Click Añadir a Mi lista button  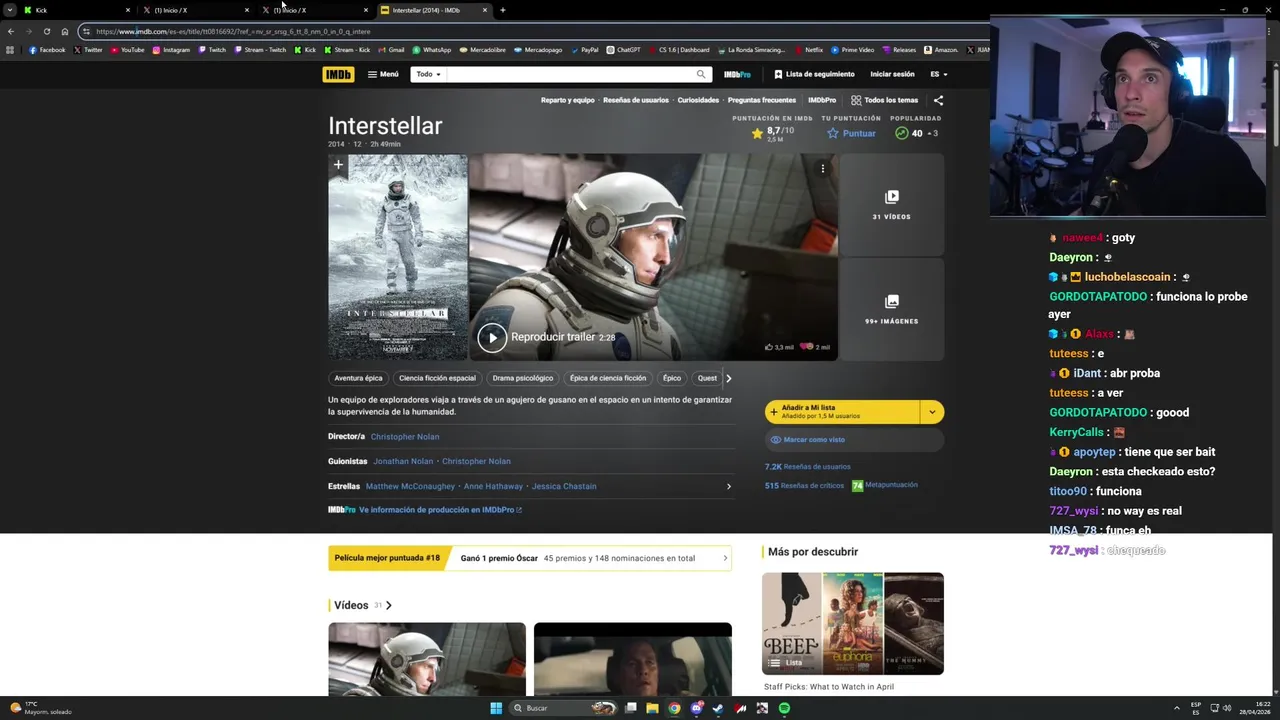point(842,412)
